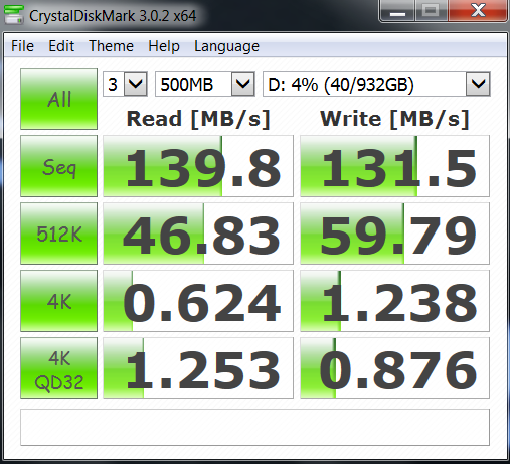The height and width of the screenshot is (464, 510).
Task: Click the Write [MB/s] column header
Action: 395,119
